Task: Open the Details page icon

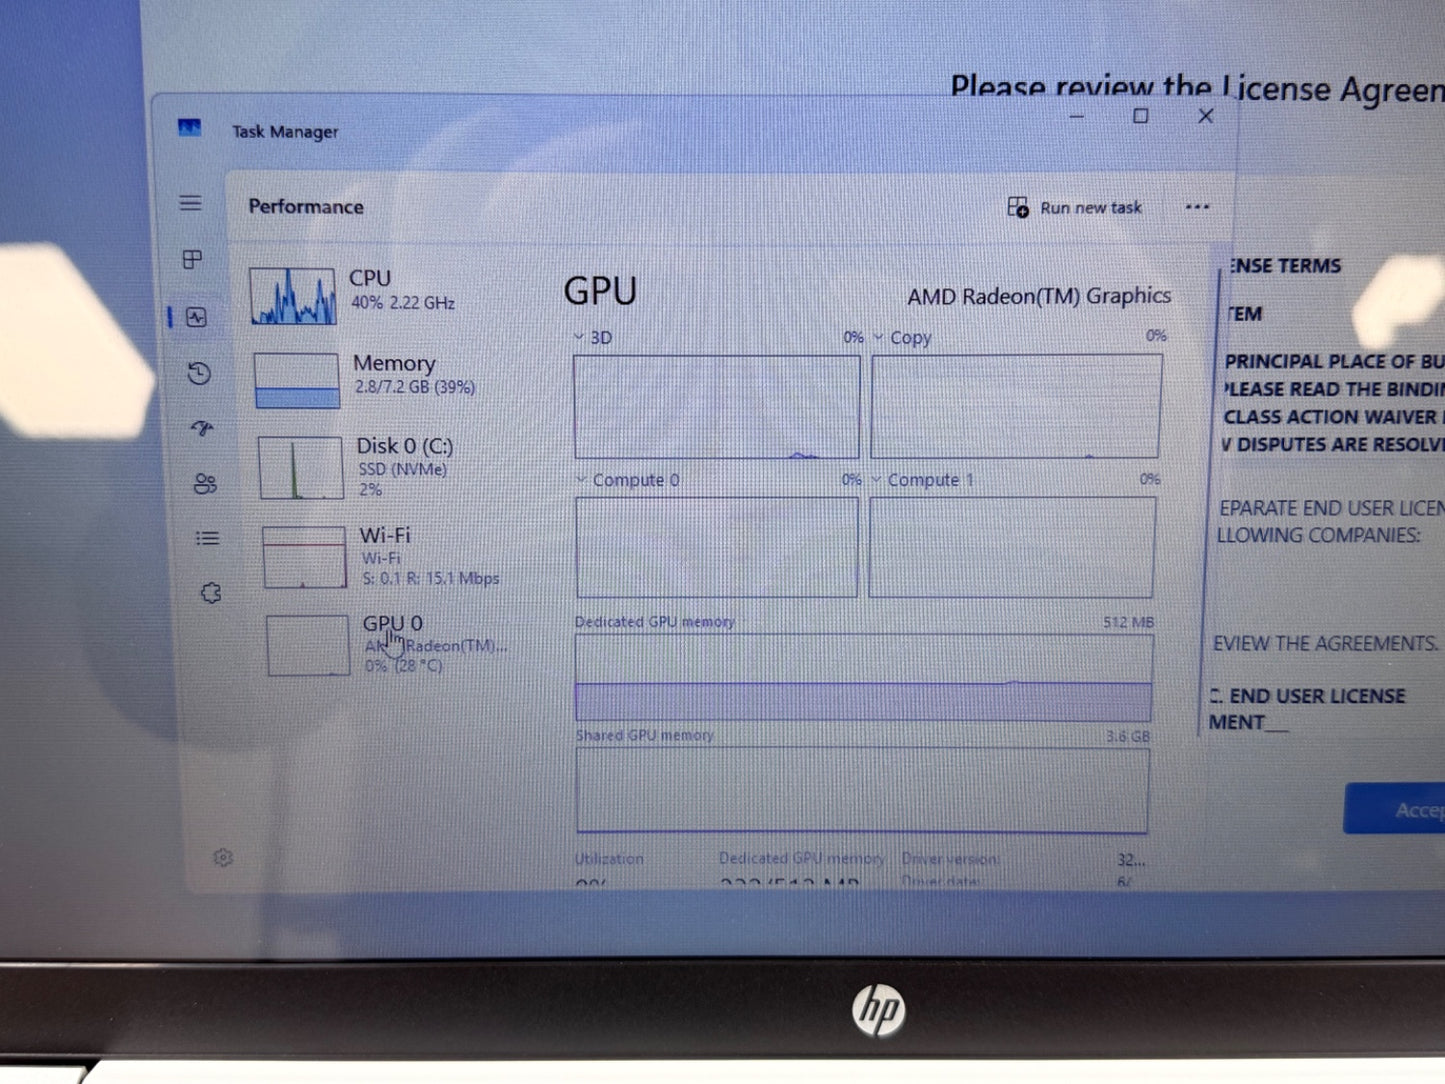Action: [x=207, y=538]
